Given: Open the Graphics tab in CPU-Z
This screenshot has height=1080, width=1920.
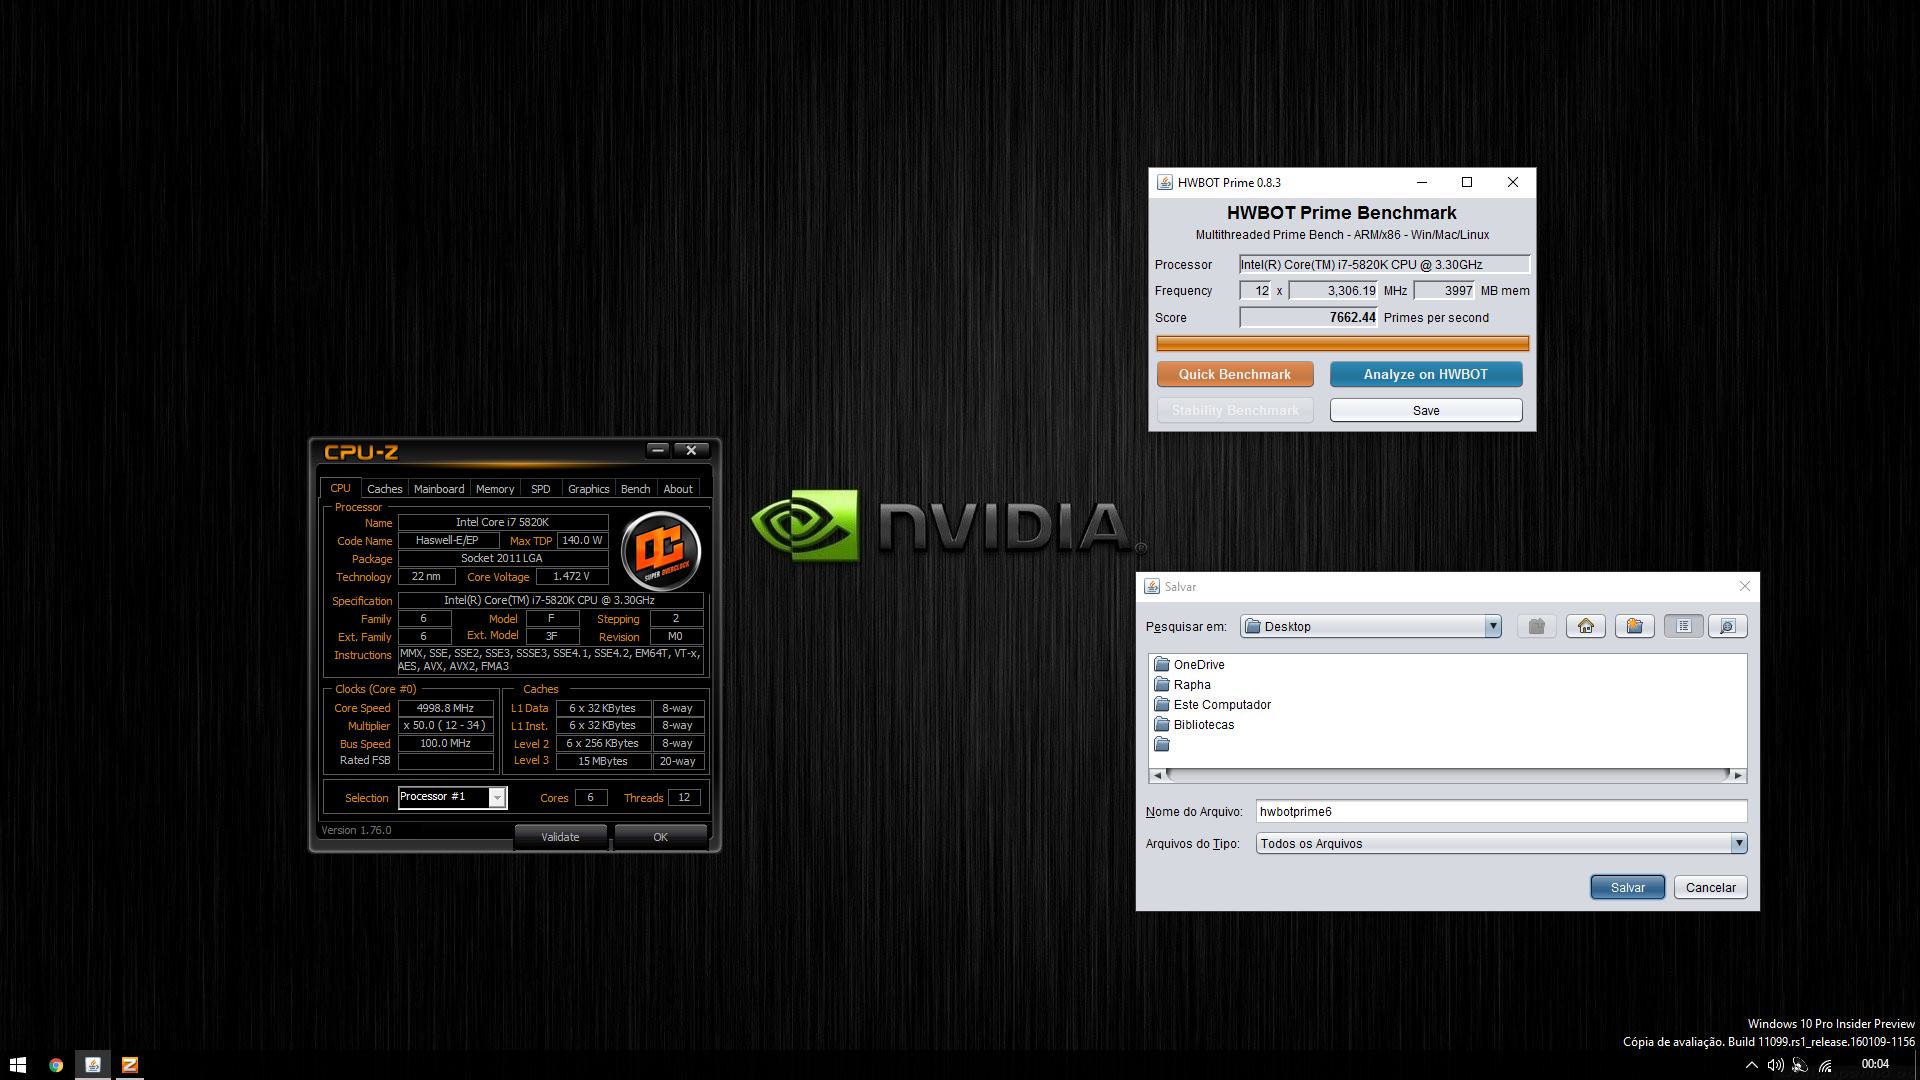Looking at the screenshot, I should (588, 489).
